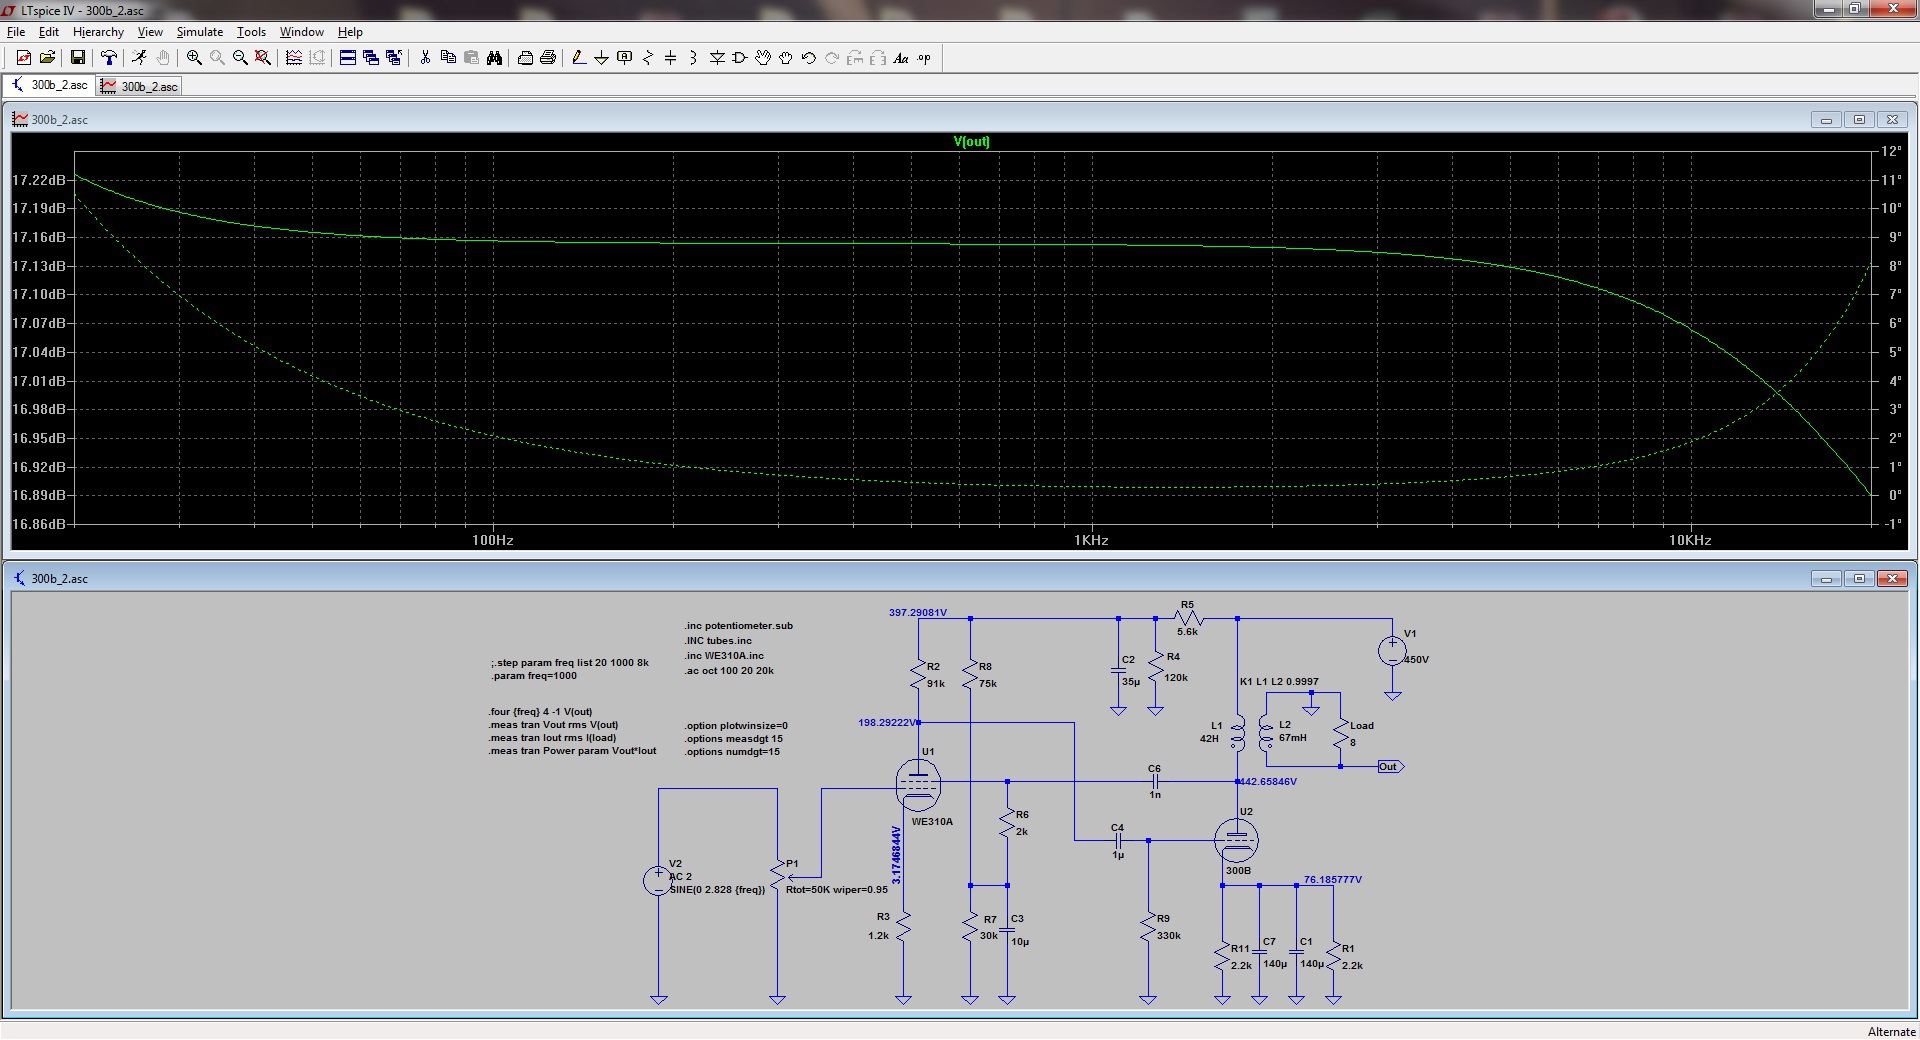Open the Control Panel hammer icon
Screen dimensions: 1920x1040
coord(109,58)
